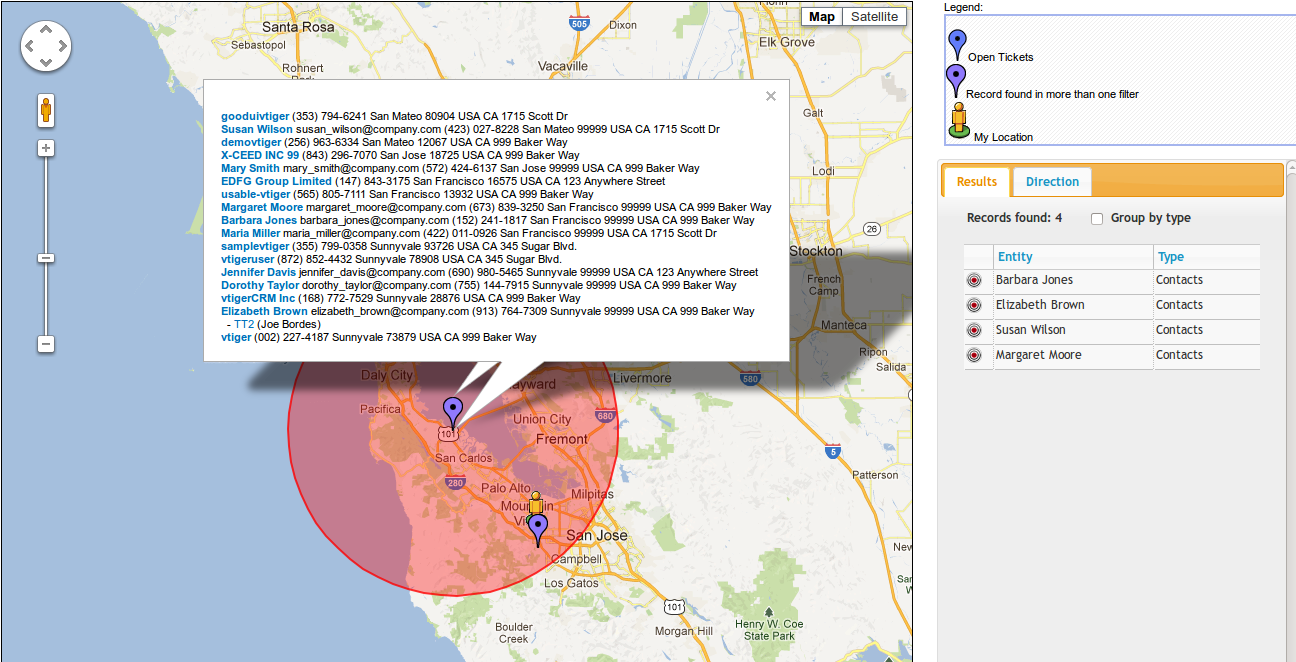Sort results by Type column header
This screenshot has width=1296, height=662.
coord(1170,257)
